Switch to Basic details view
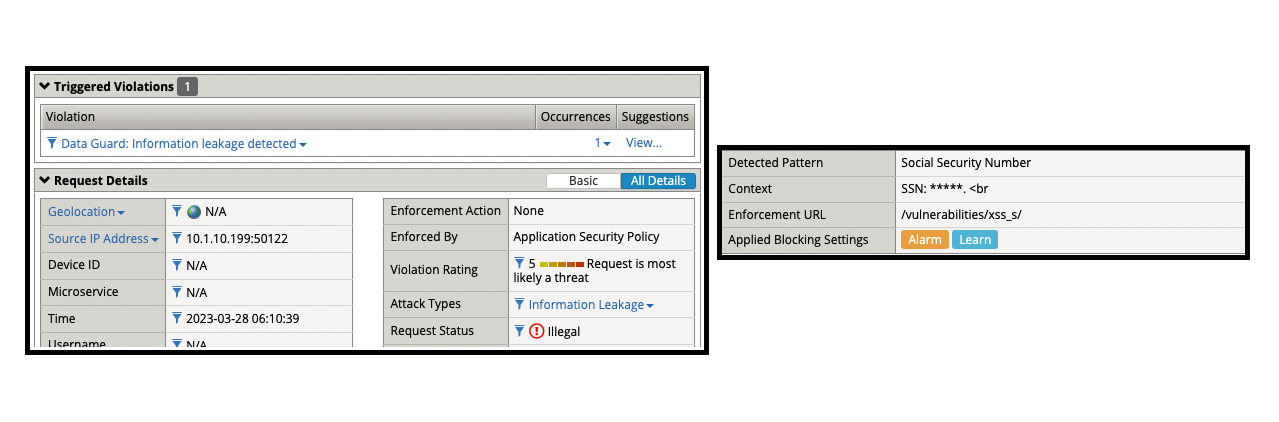1279x422 pixels. pyautogui.click(x=583, y=181)
